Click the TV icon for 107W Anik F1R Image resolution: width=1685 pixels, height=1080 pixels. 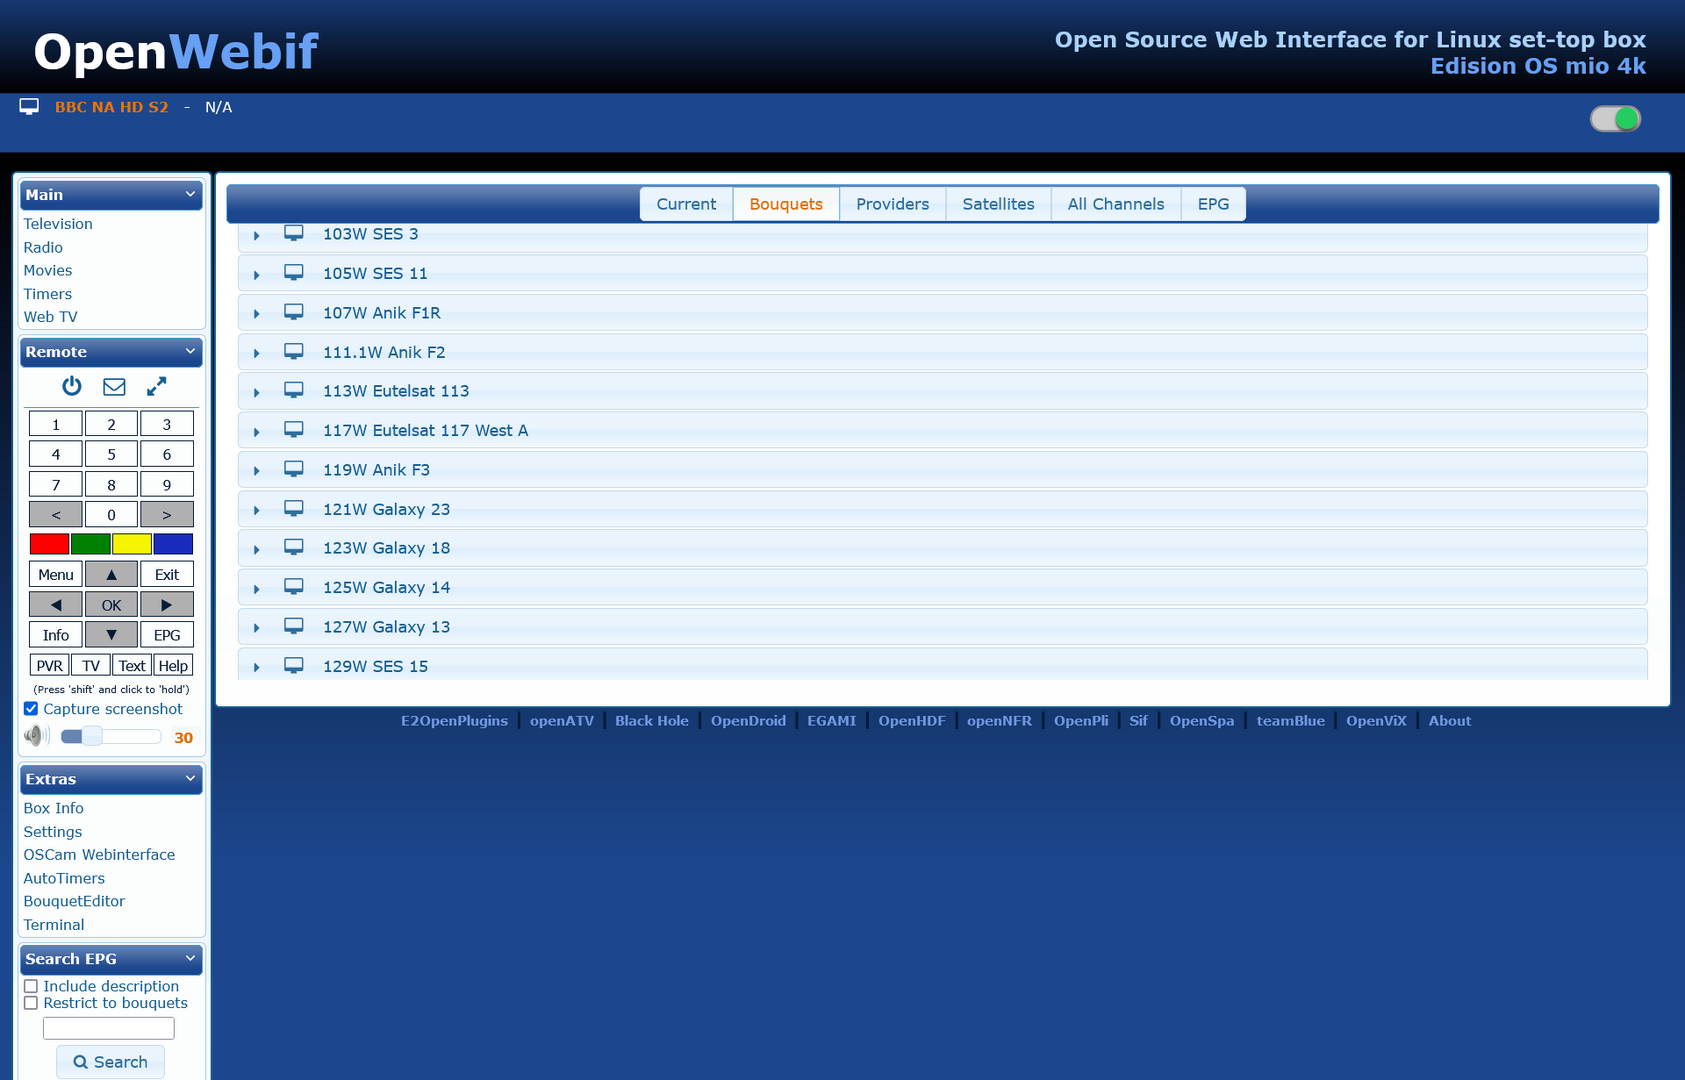point(294,312)
